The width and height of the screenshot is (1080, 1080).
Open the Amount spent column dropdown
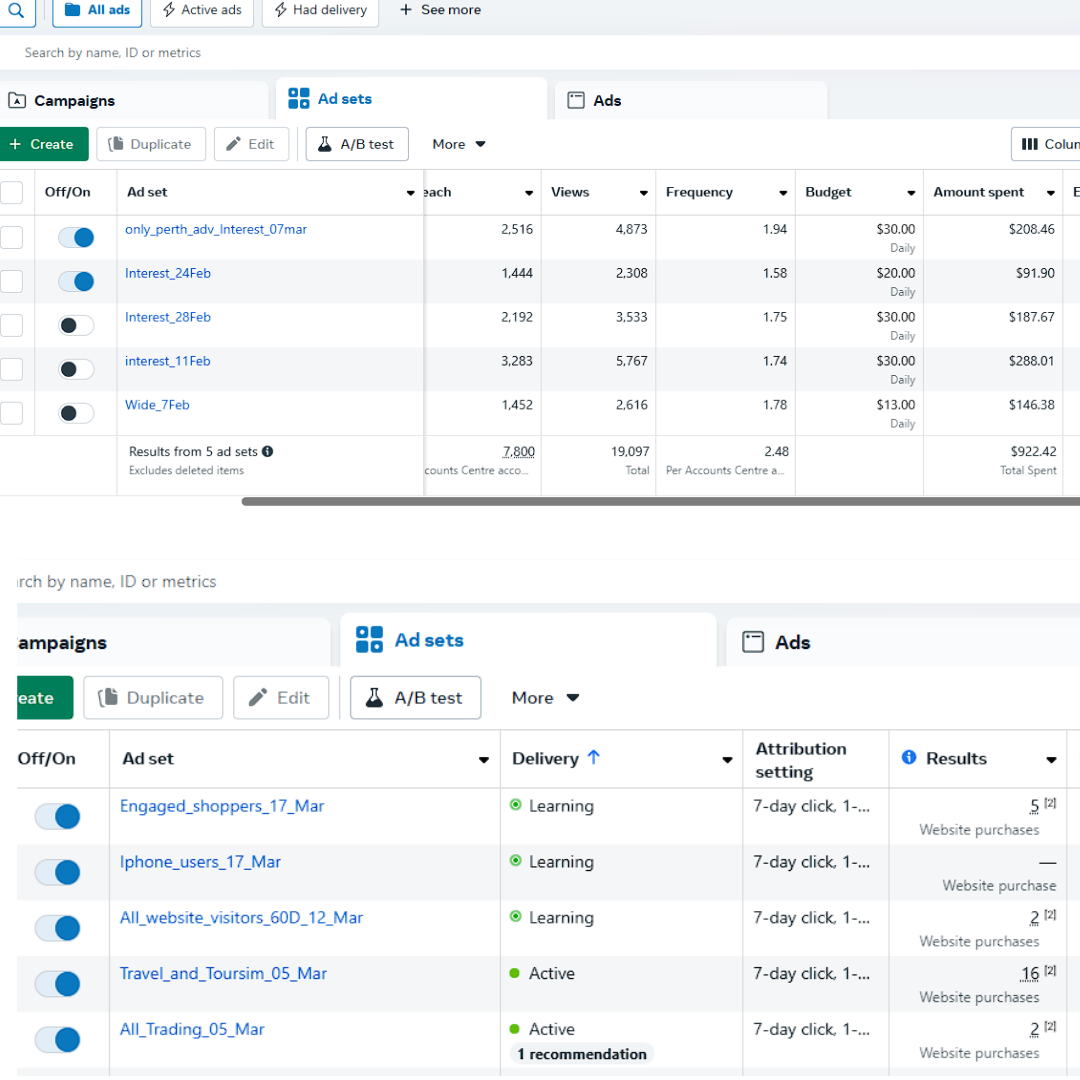point(1050,193)
